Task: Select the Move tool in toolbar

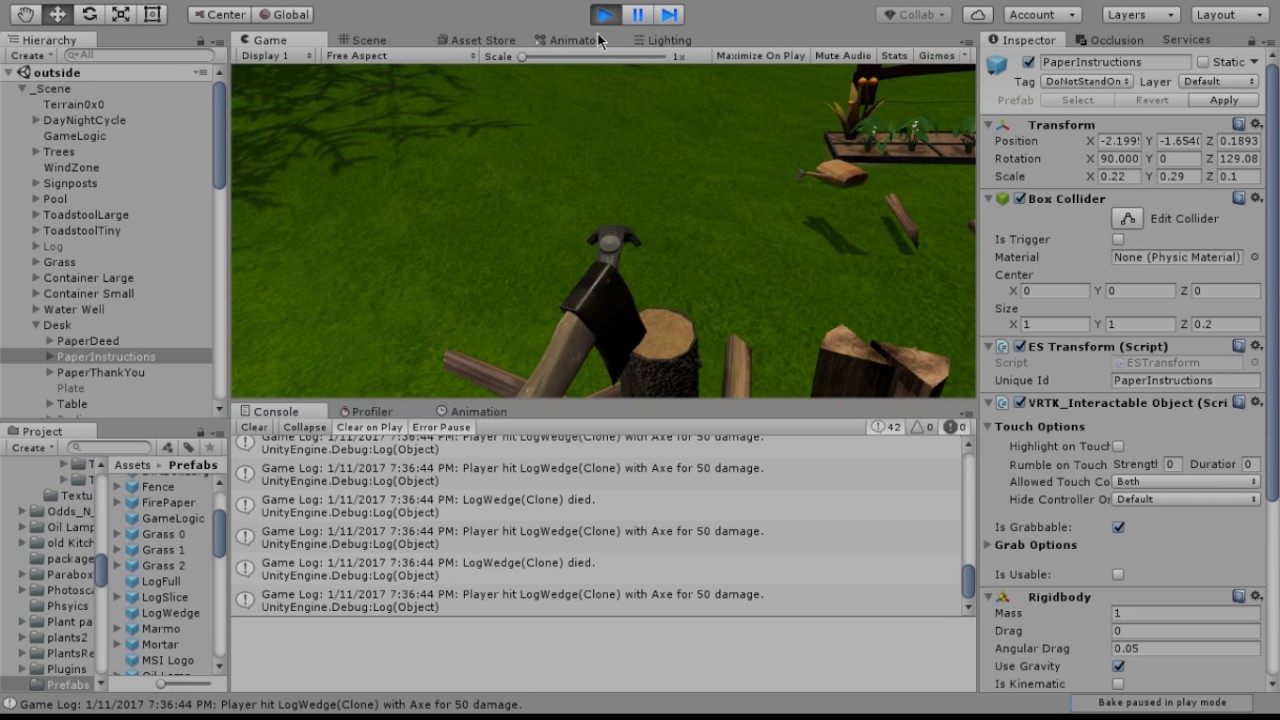Action: click(x=58, y=14)
